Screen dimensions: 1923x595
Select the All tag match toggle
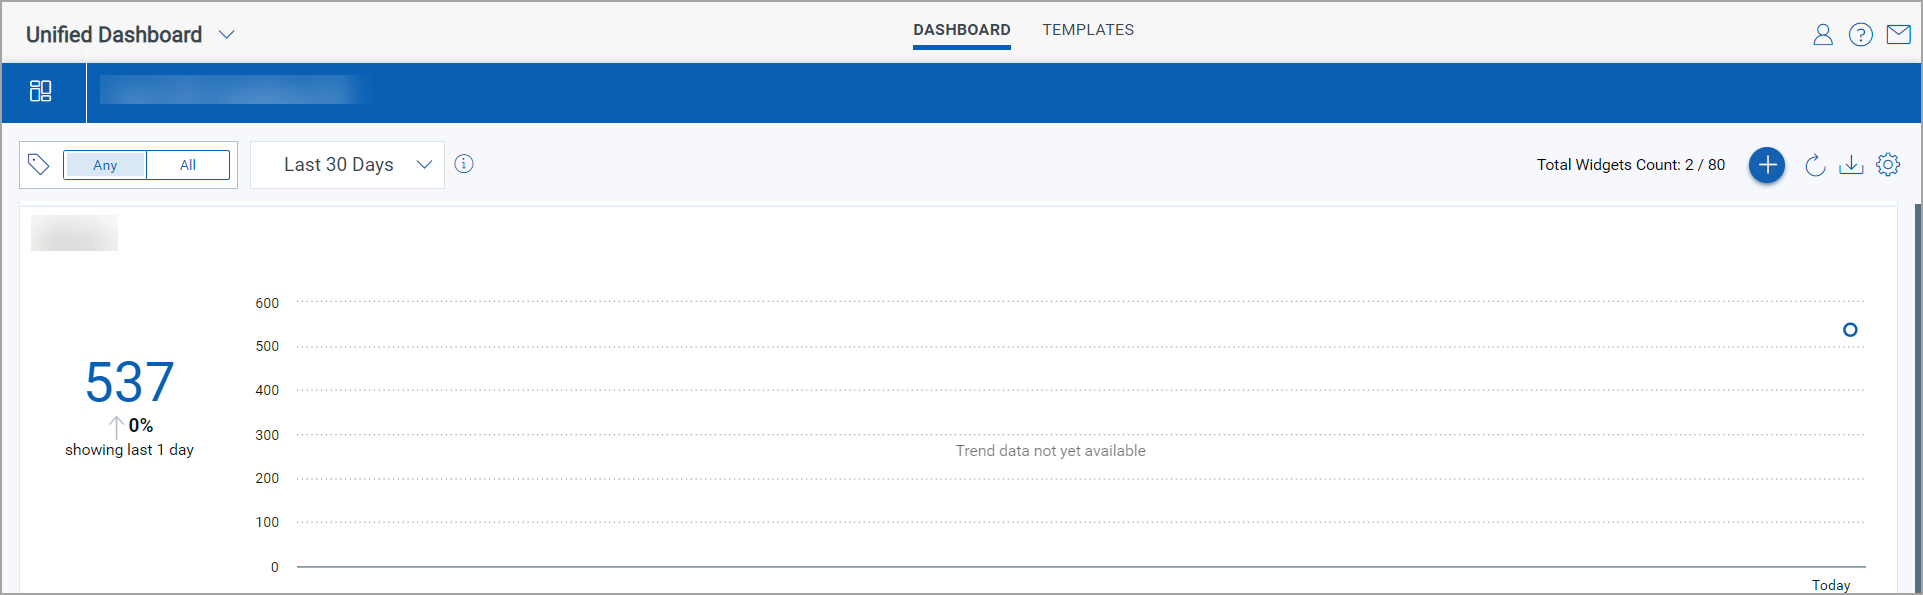click(188, 165)
